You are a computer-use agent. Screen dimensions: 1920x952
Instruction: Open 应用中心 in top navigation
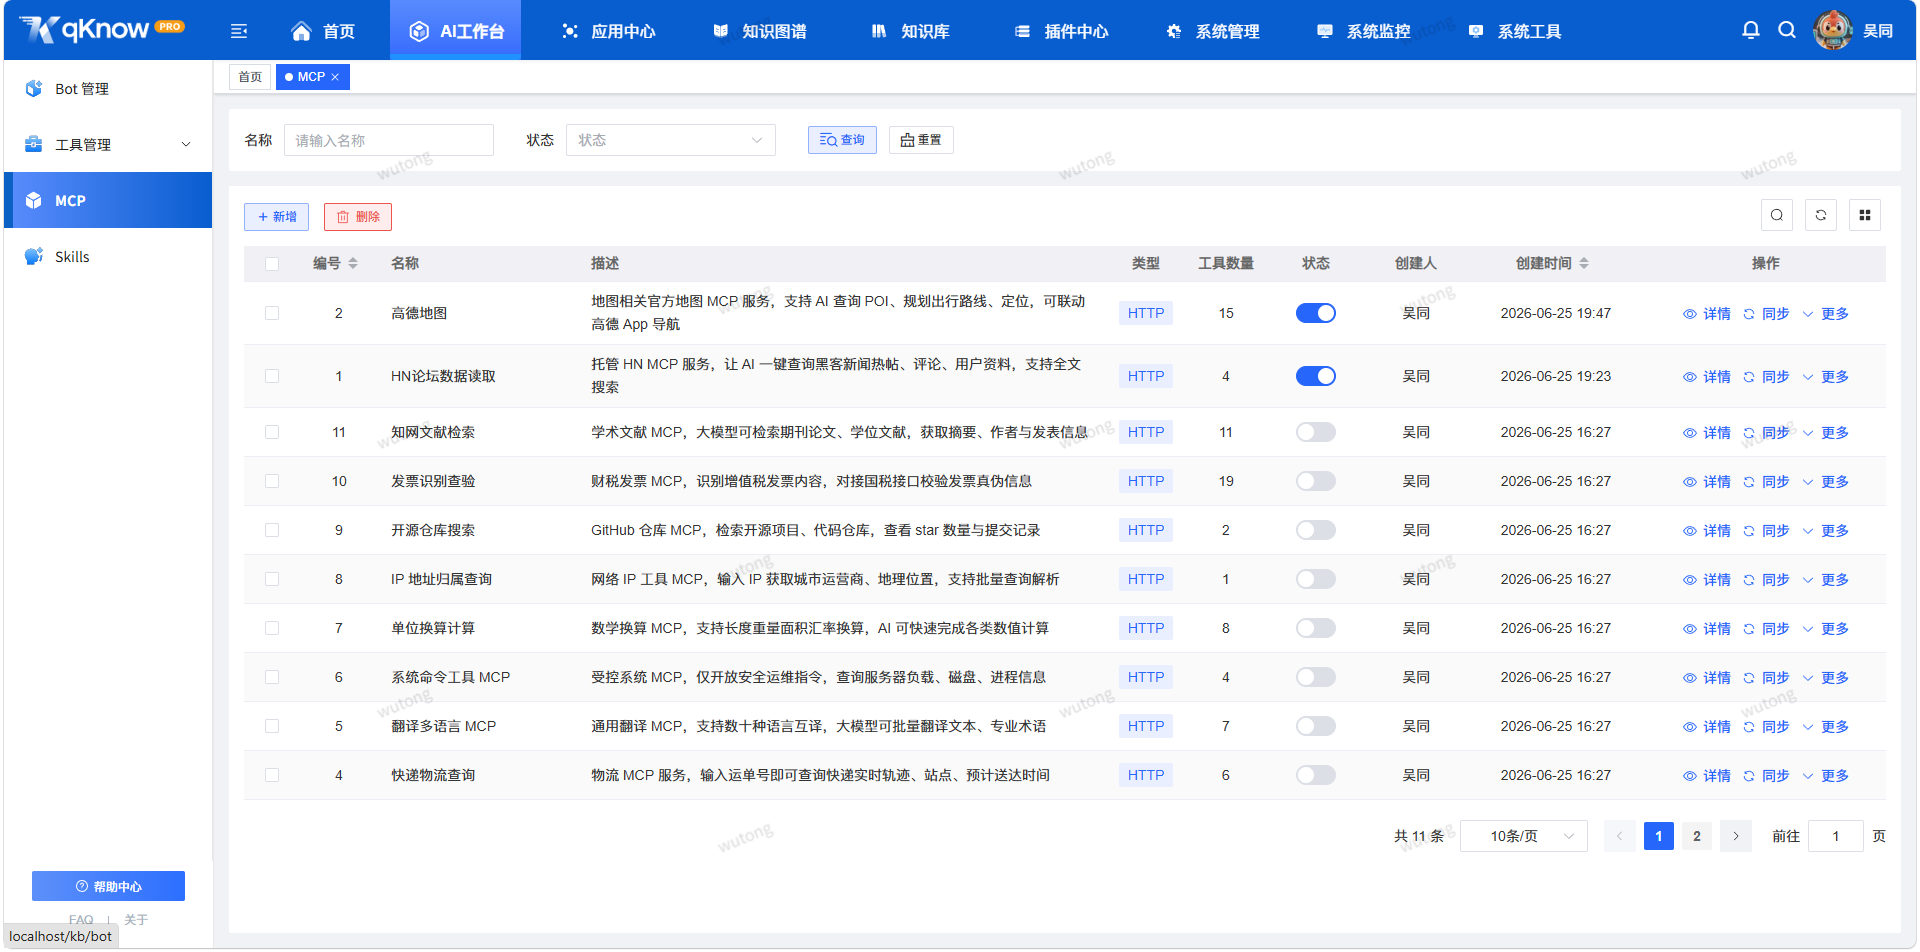point(608,31)
